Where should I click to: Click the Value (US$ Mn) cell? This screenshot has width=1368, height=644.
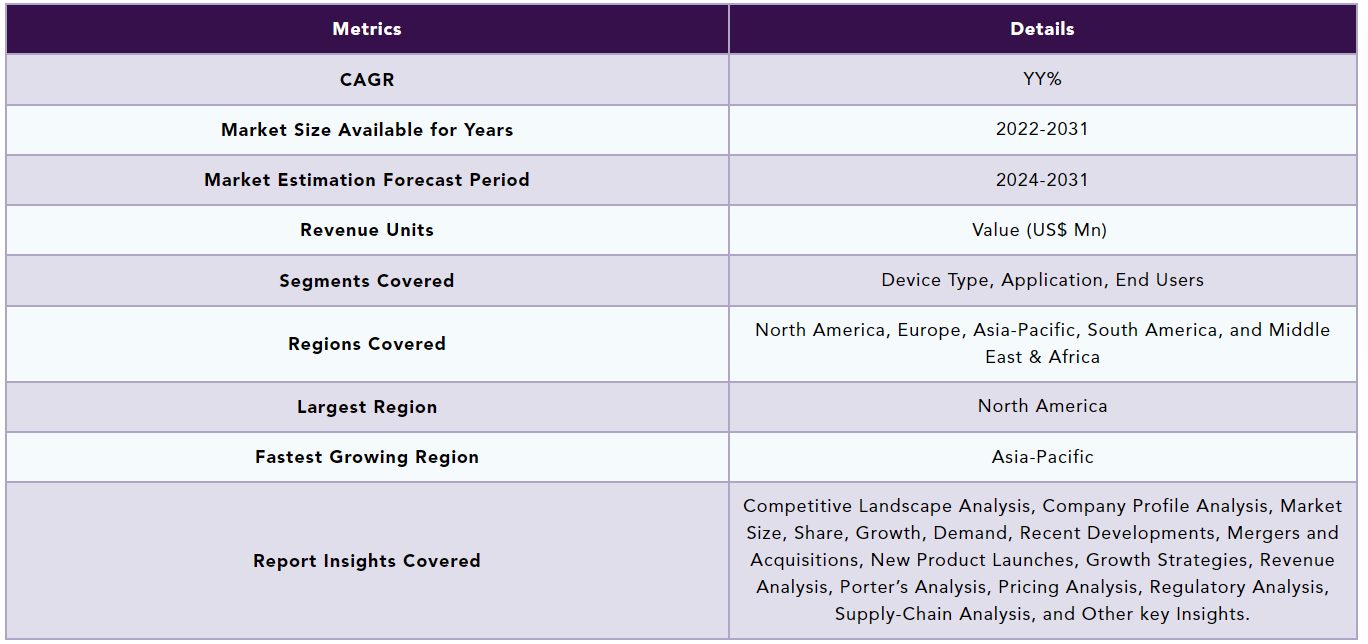pos(1042,230)
